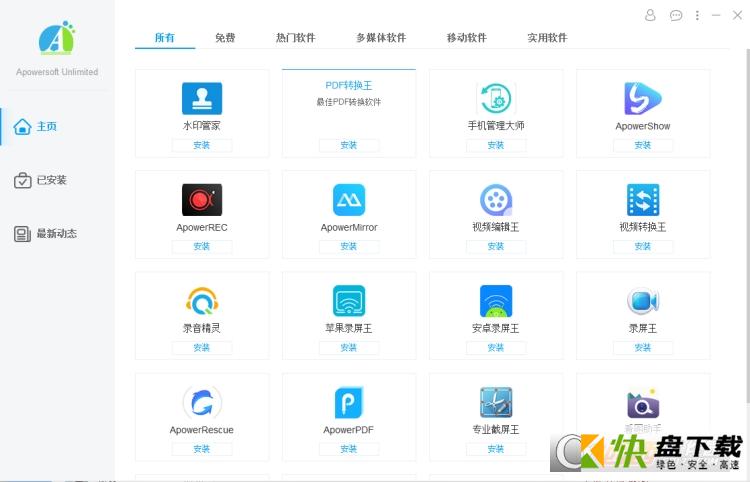Install 手机管理大师 with its 安装 button
This screenshot has width=750, height=482.
click(x=496, y=145)
